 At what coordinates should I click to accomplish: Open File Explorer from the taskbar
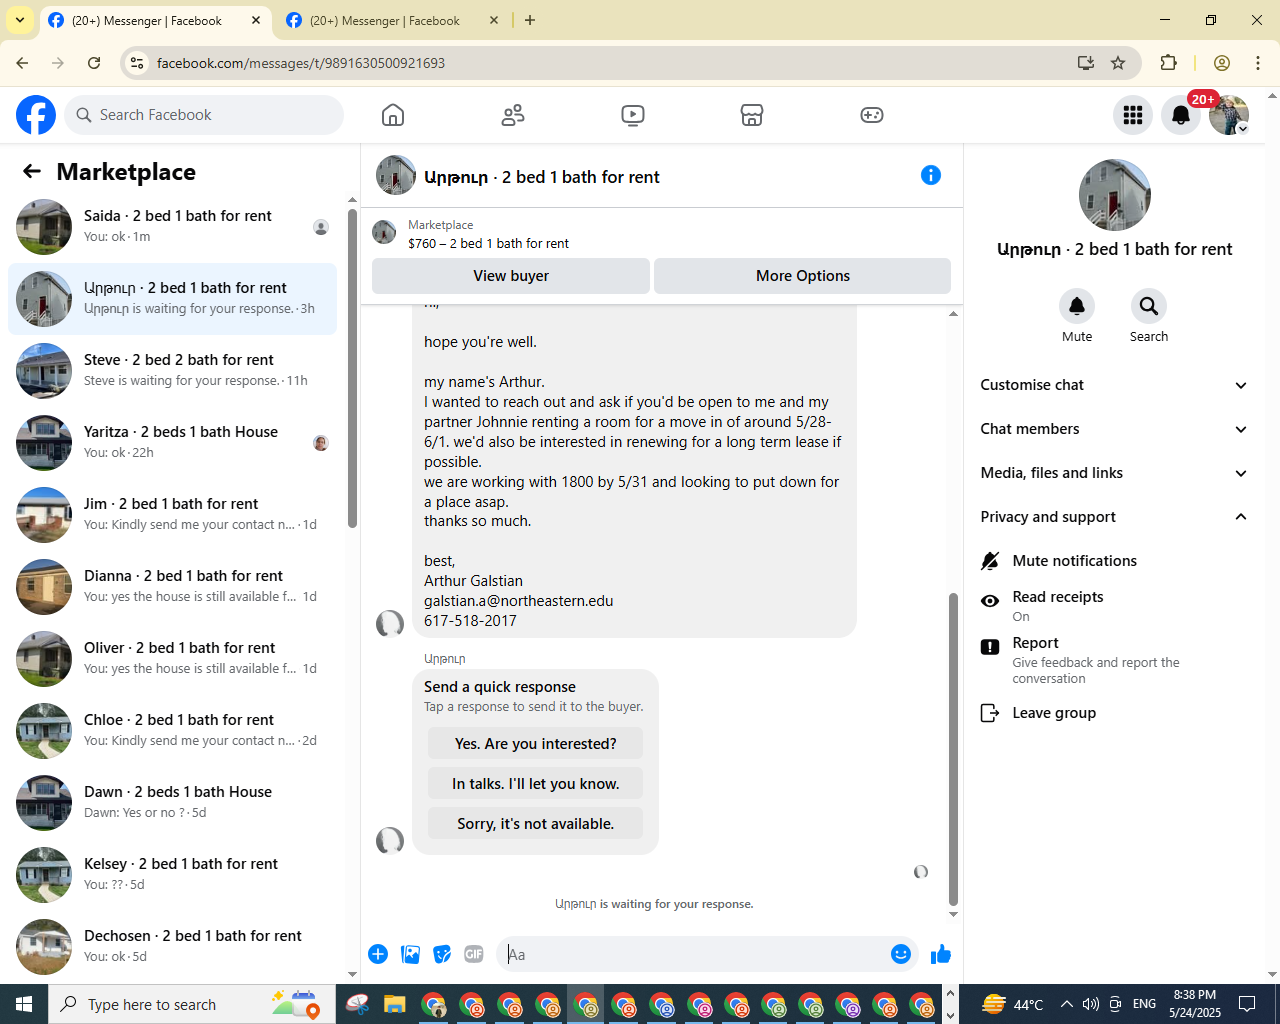click(395, 1004)
